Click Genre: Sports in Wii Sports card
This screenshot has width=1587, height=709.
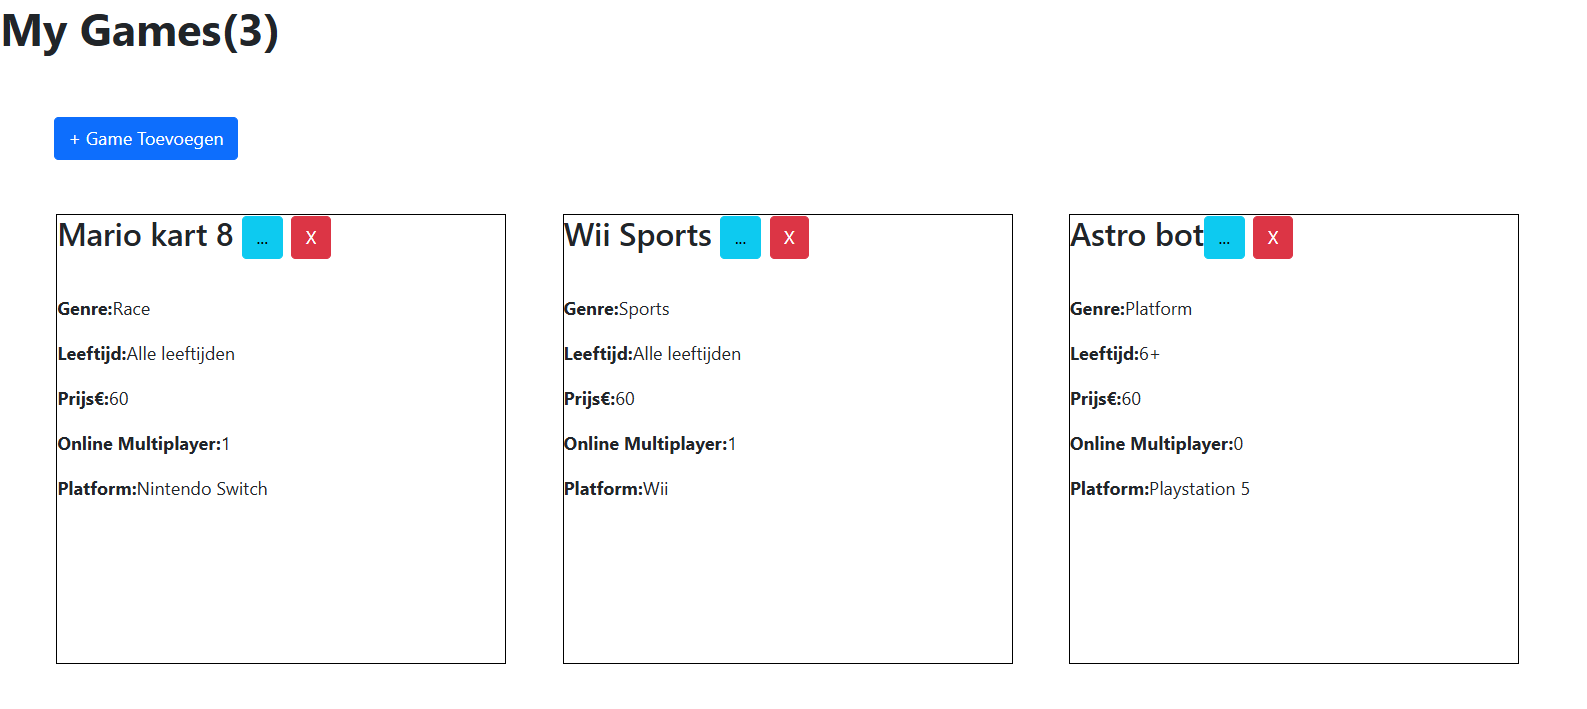click(617, 309)
